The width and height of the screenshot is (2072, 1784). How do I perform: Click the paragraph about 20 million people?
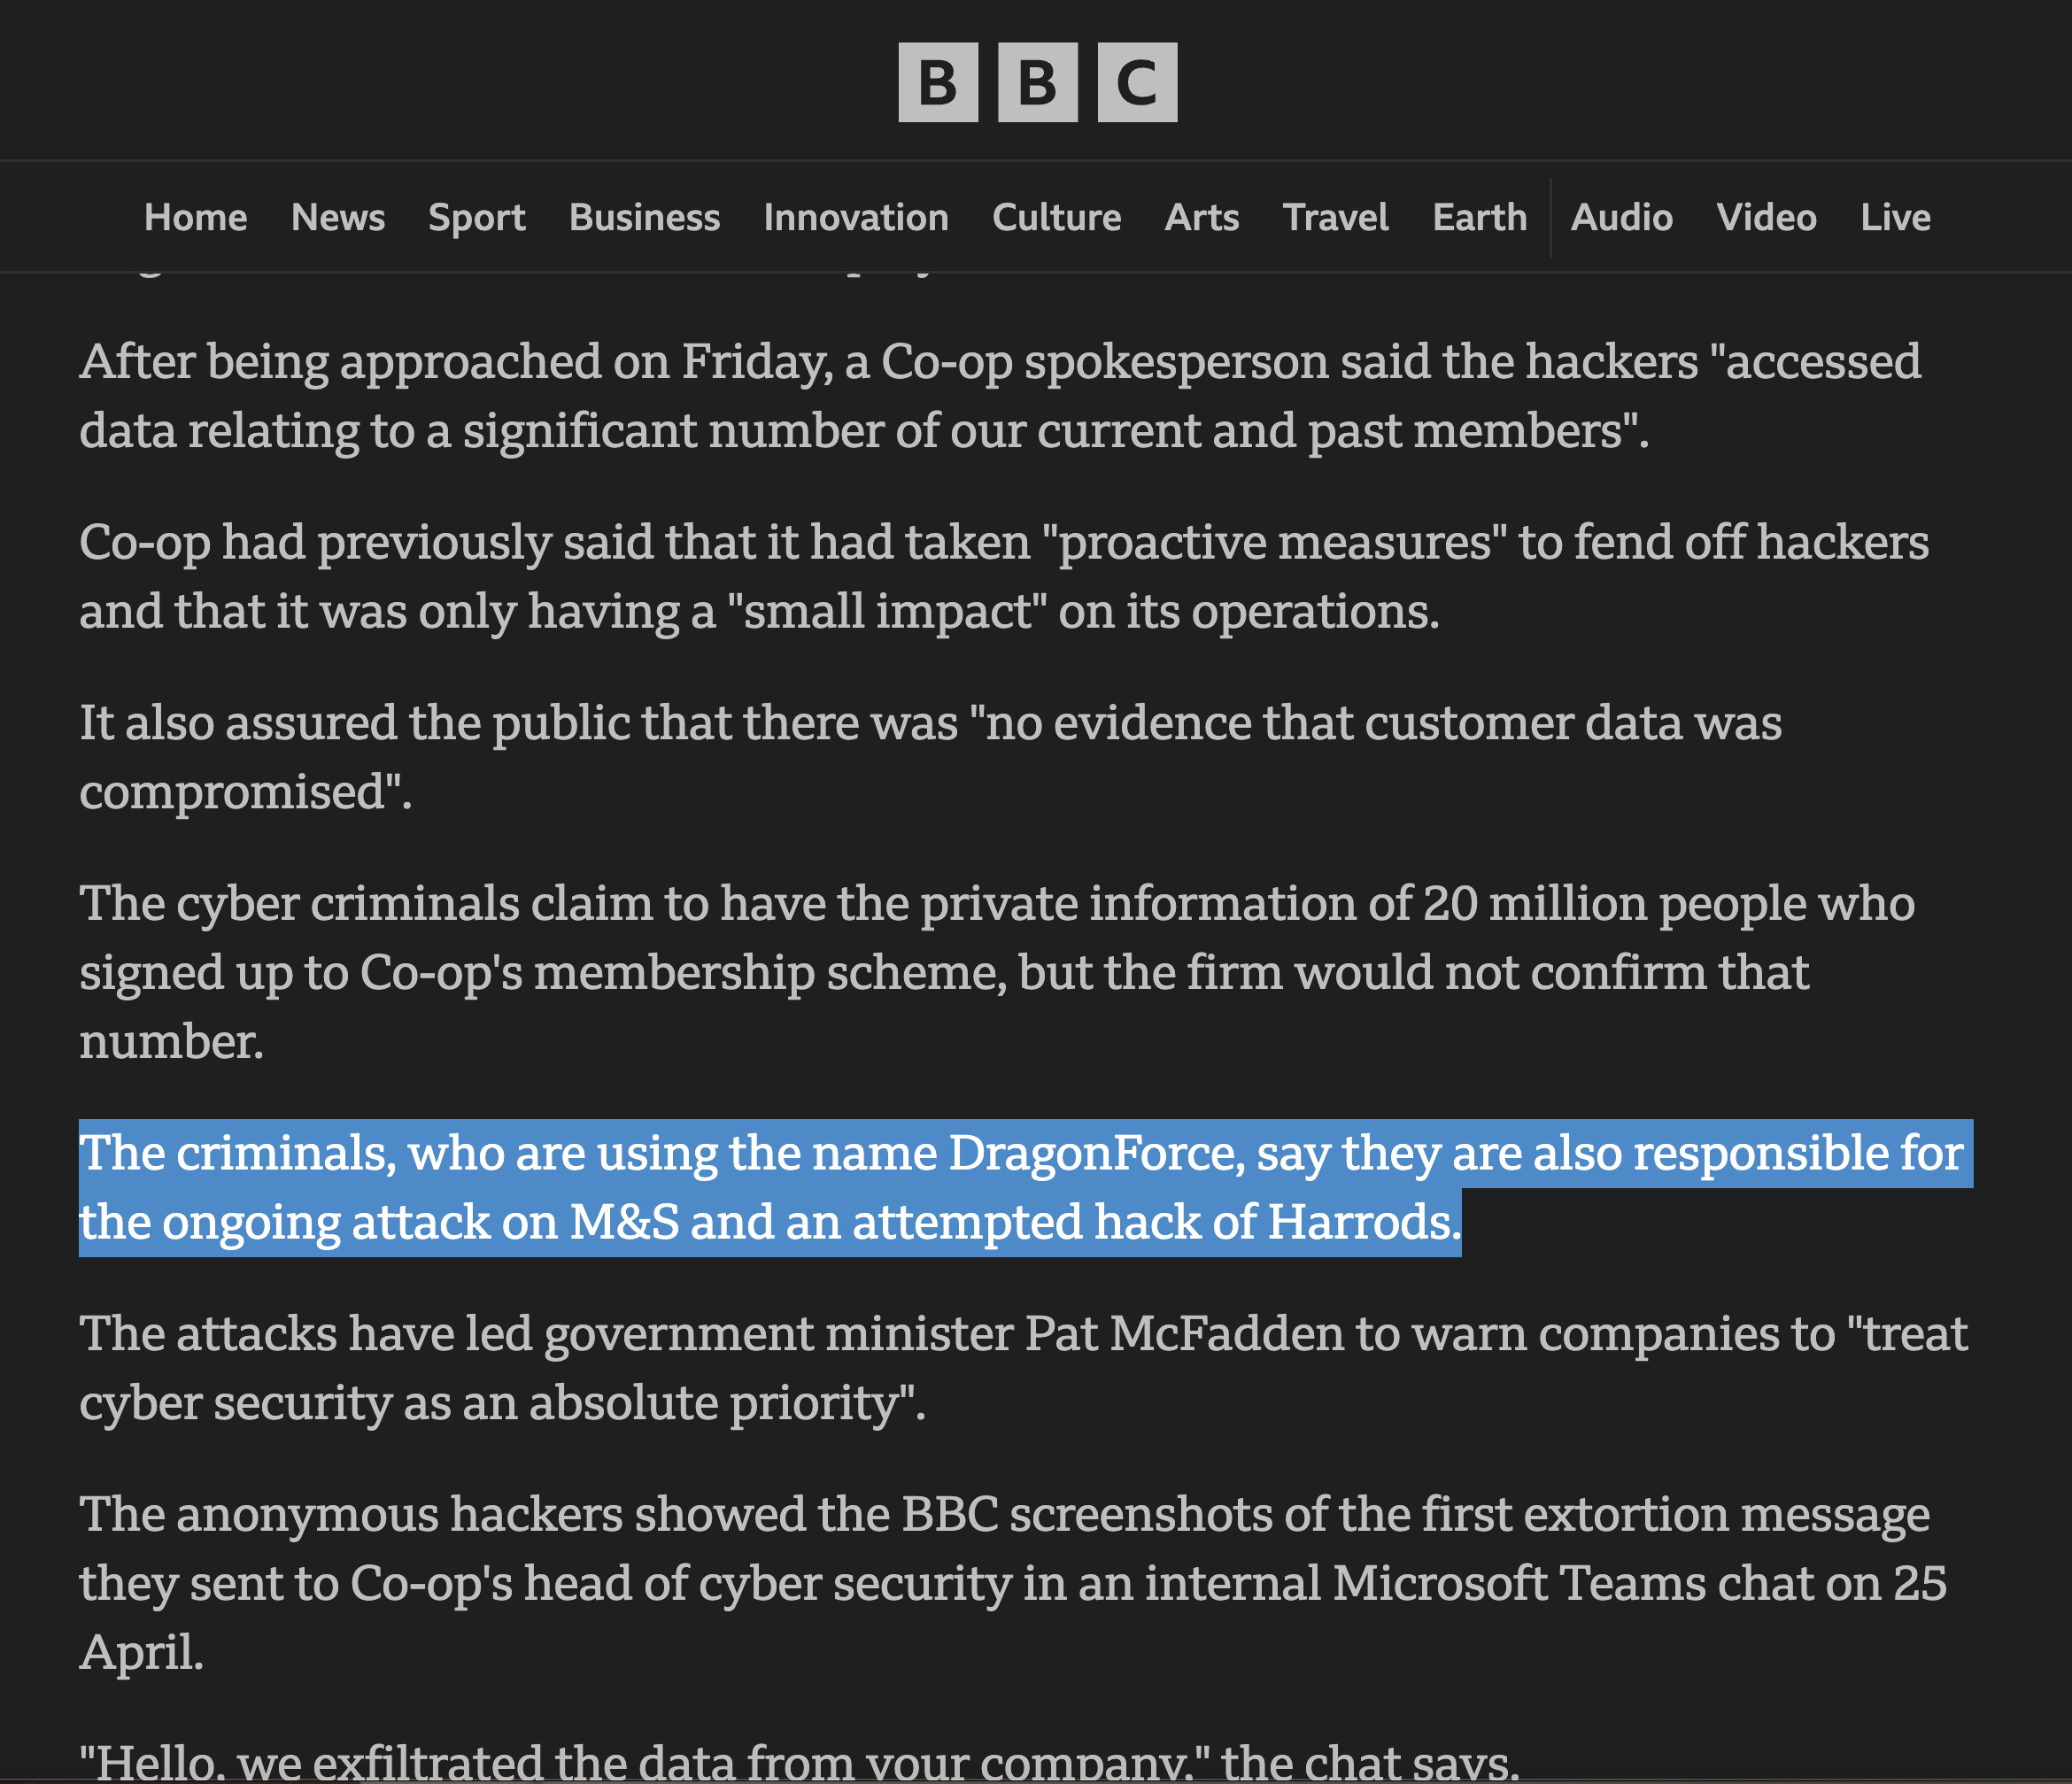coord(997,972)
